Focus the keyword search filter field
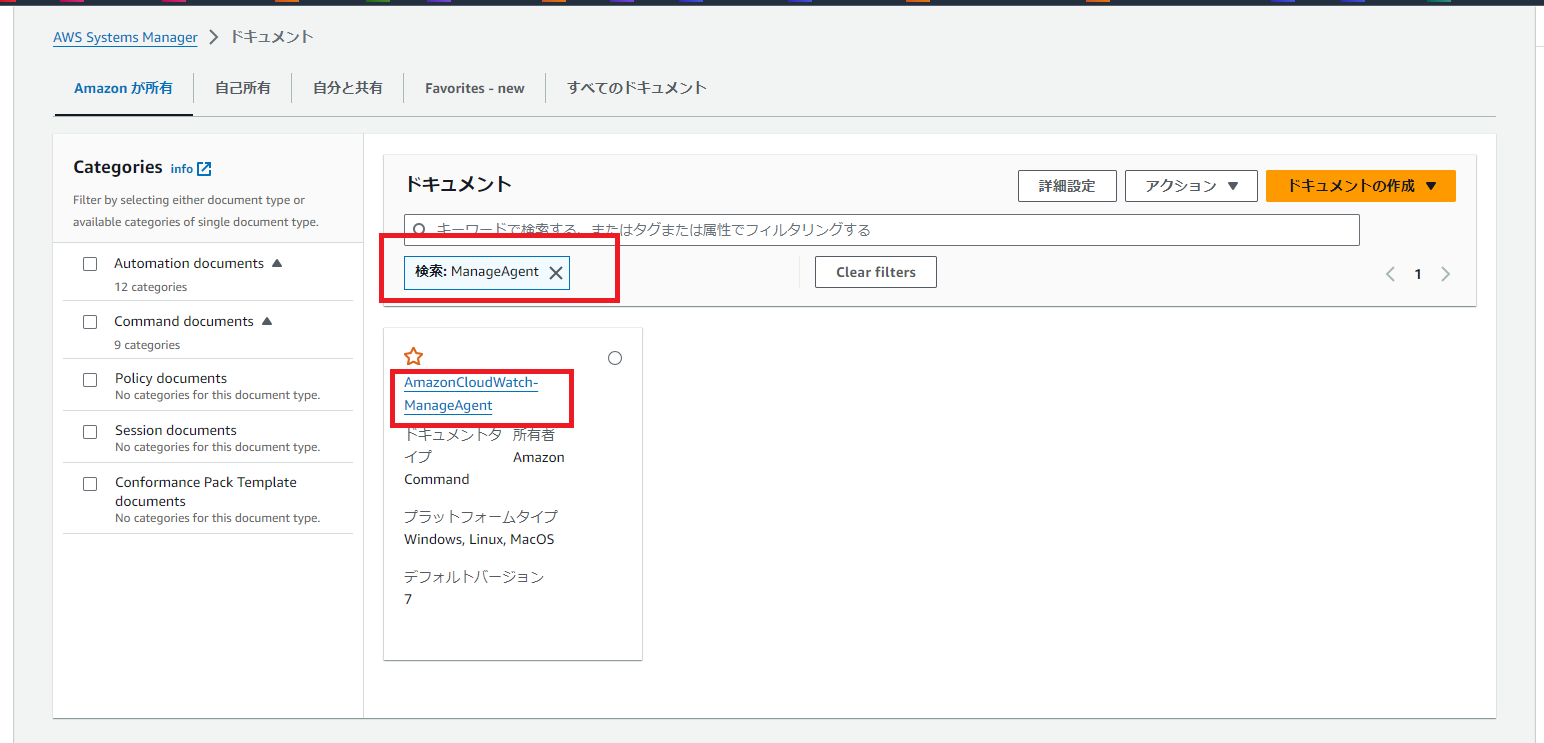This screenshot has width=1544, height=743. (x=882, y=230)
